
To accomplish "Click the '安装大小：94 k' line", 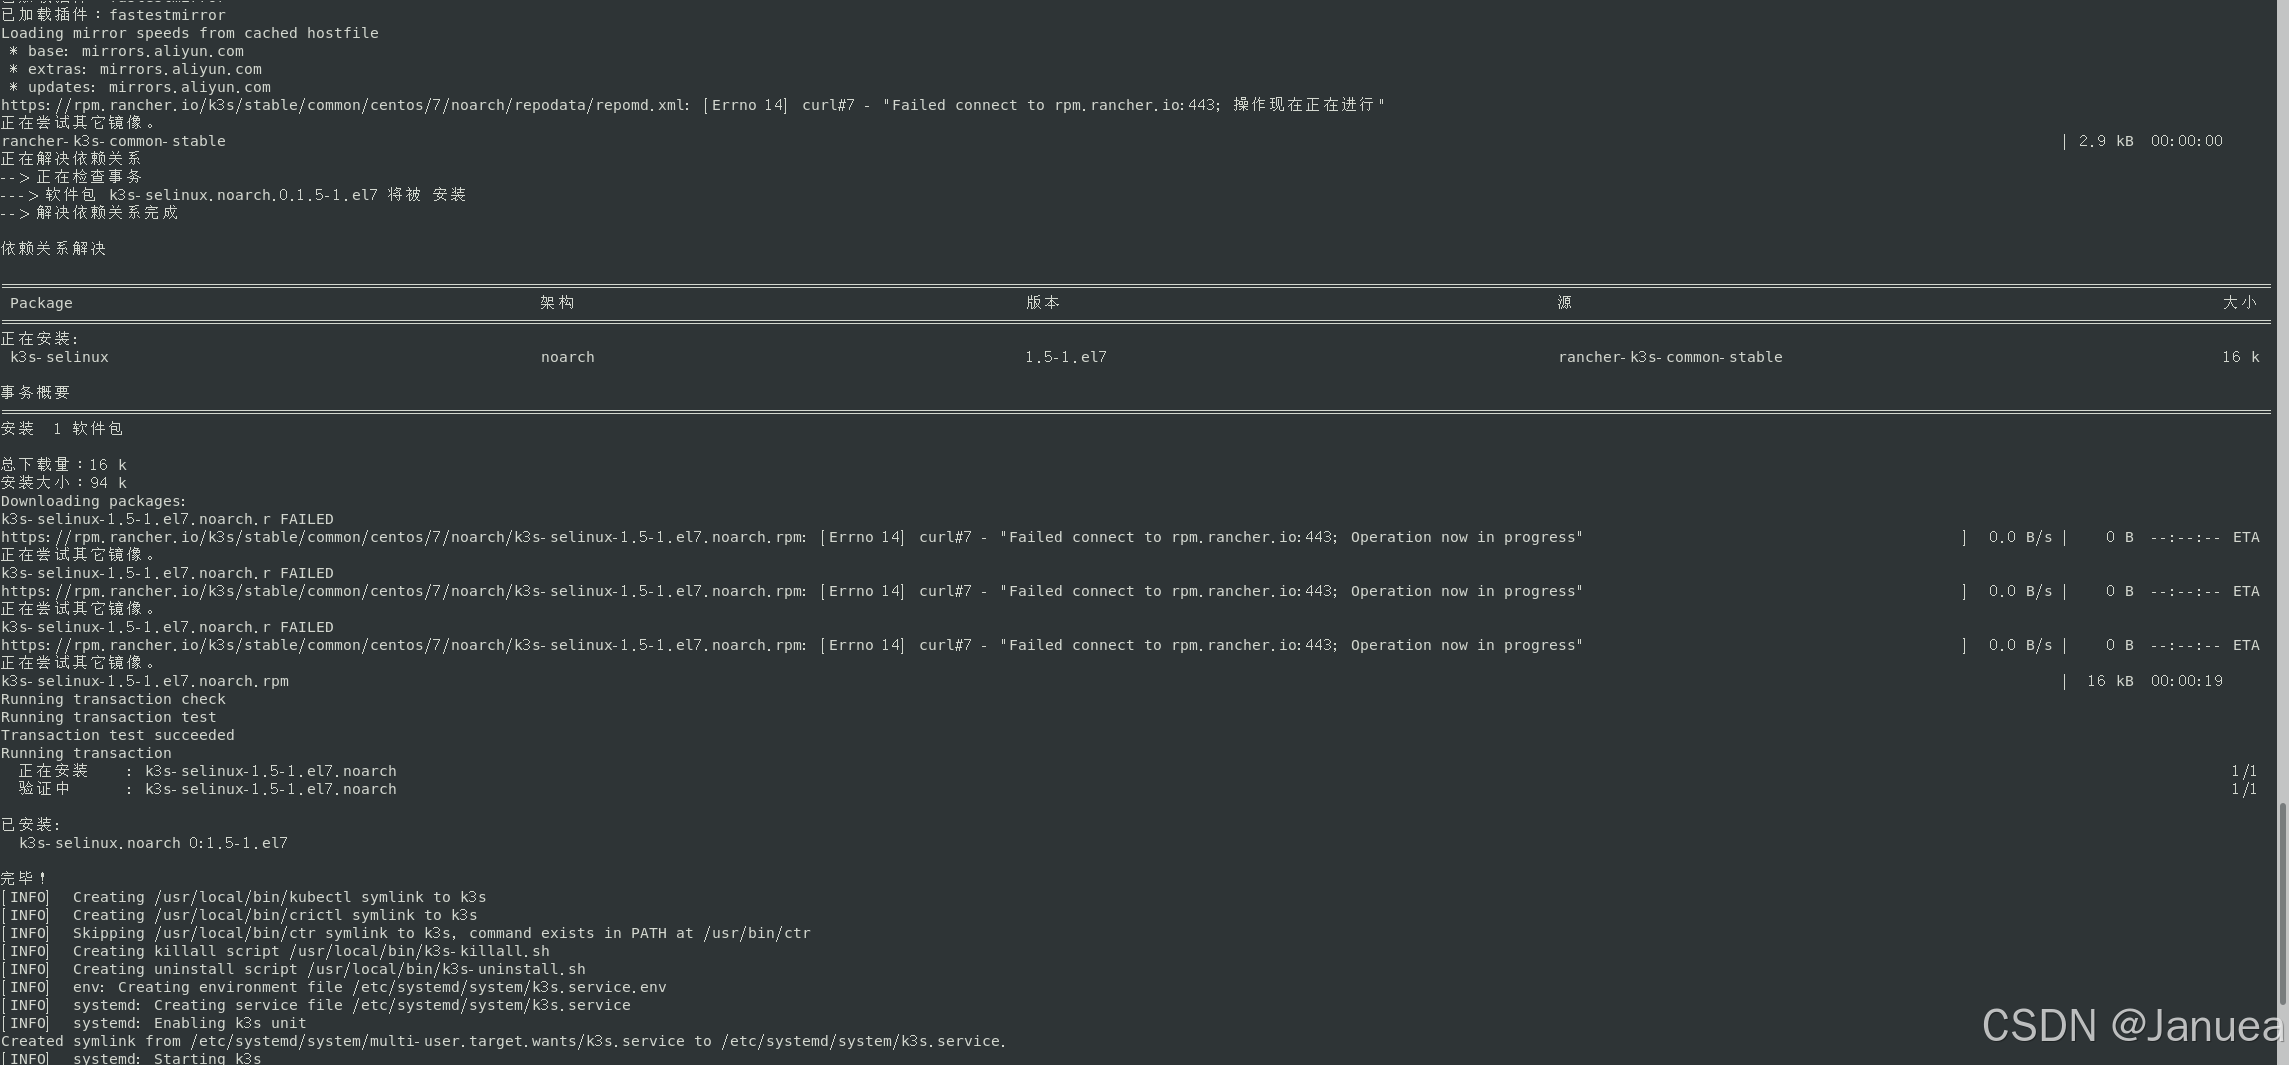I will (64, 483).
